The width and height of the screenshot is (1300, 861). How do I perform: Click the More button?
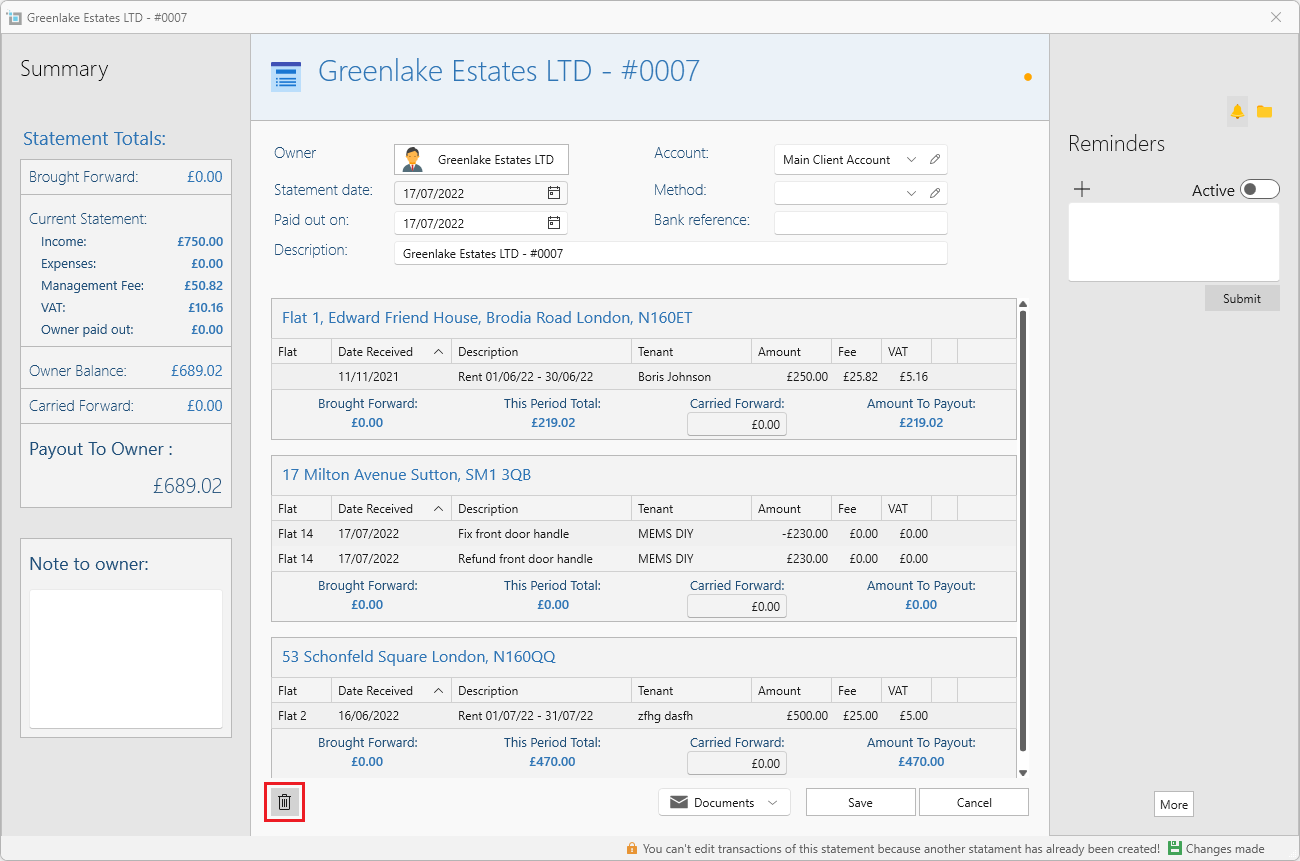pyautogui.click(x=1174, y=804)
